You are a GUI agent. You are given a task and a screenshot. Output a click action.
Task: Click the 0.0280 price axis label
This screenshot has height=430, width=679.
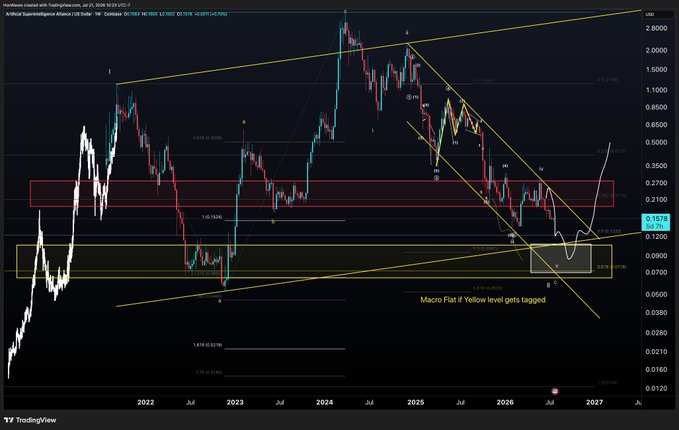pos(656,333)
